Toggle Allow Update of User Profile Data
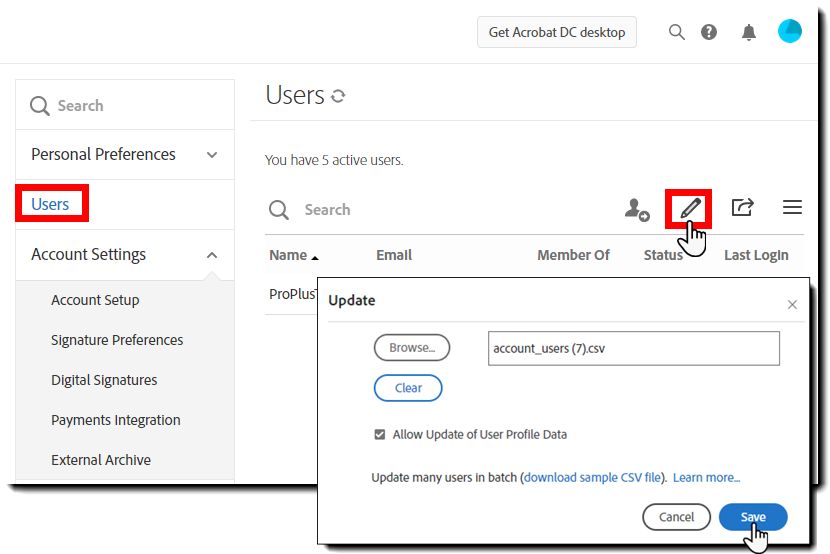Screen dimensions: 830x554 pos(380,435)
